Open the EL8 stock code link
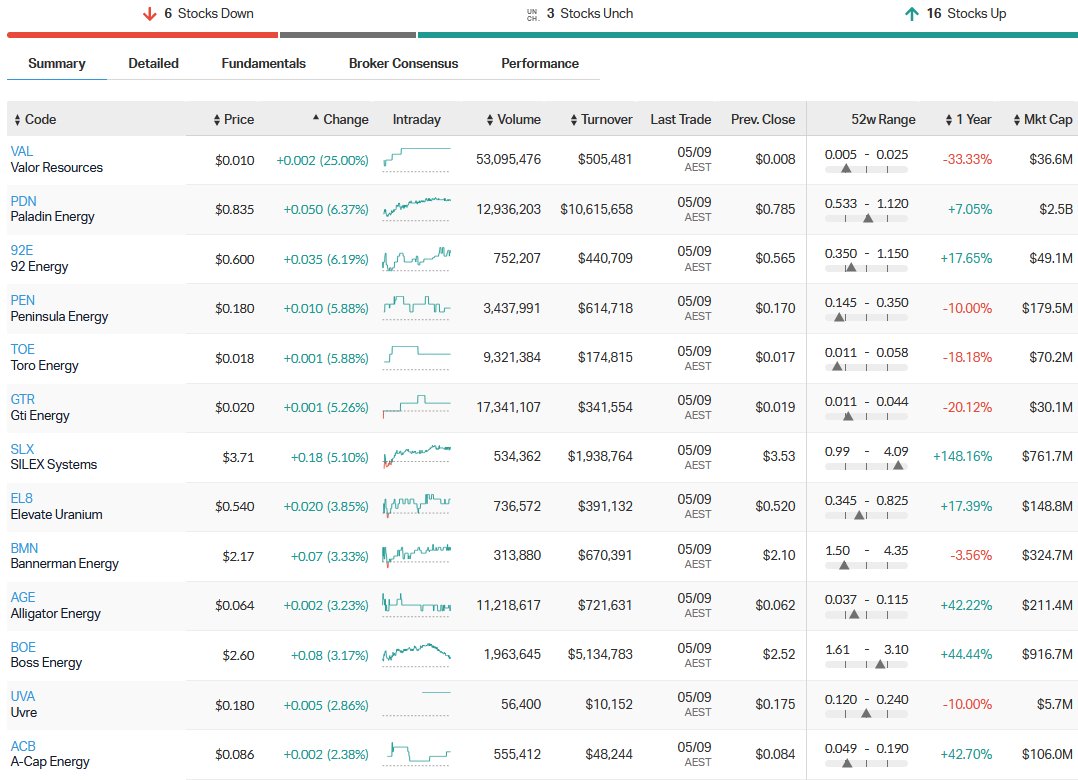This screenshot has width=1078, height=780. [x=21, y=498]
